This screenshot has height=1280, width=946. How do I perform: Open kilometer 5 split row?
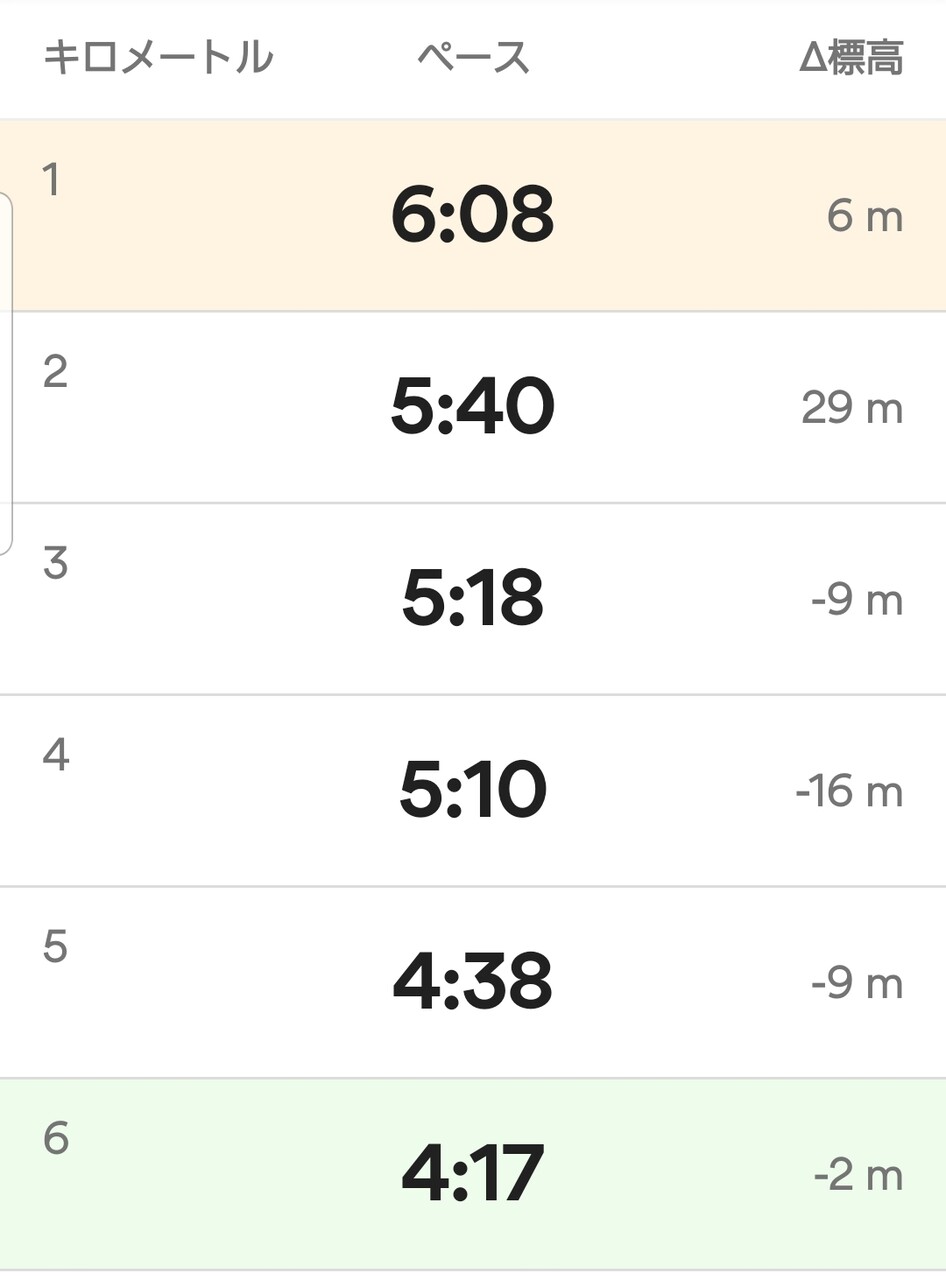(x=473, y=983)
